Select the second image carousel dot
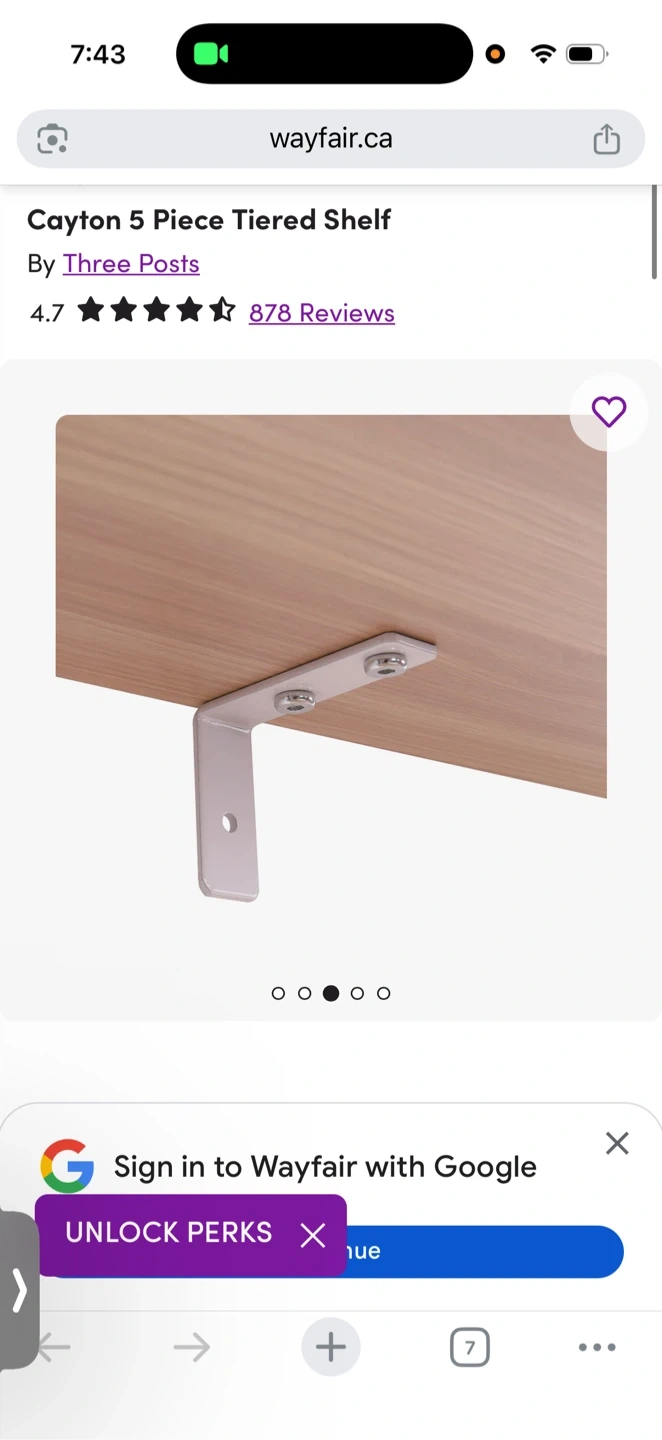The width and height of the screenshot is (662, 1440). [304, 993]
